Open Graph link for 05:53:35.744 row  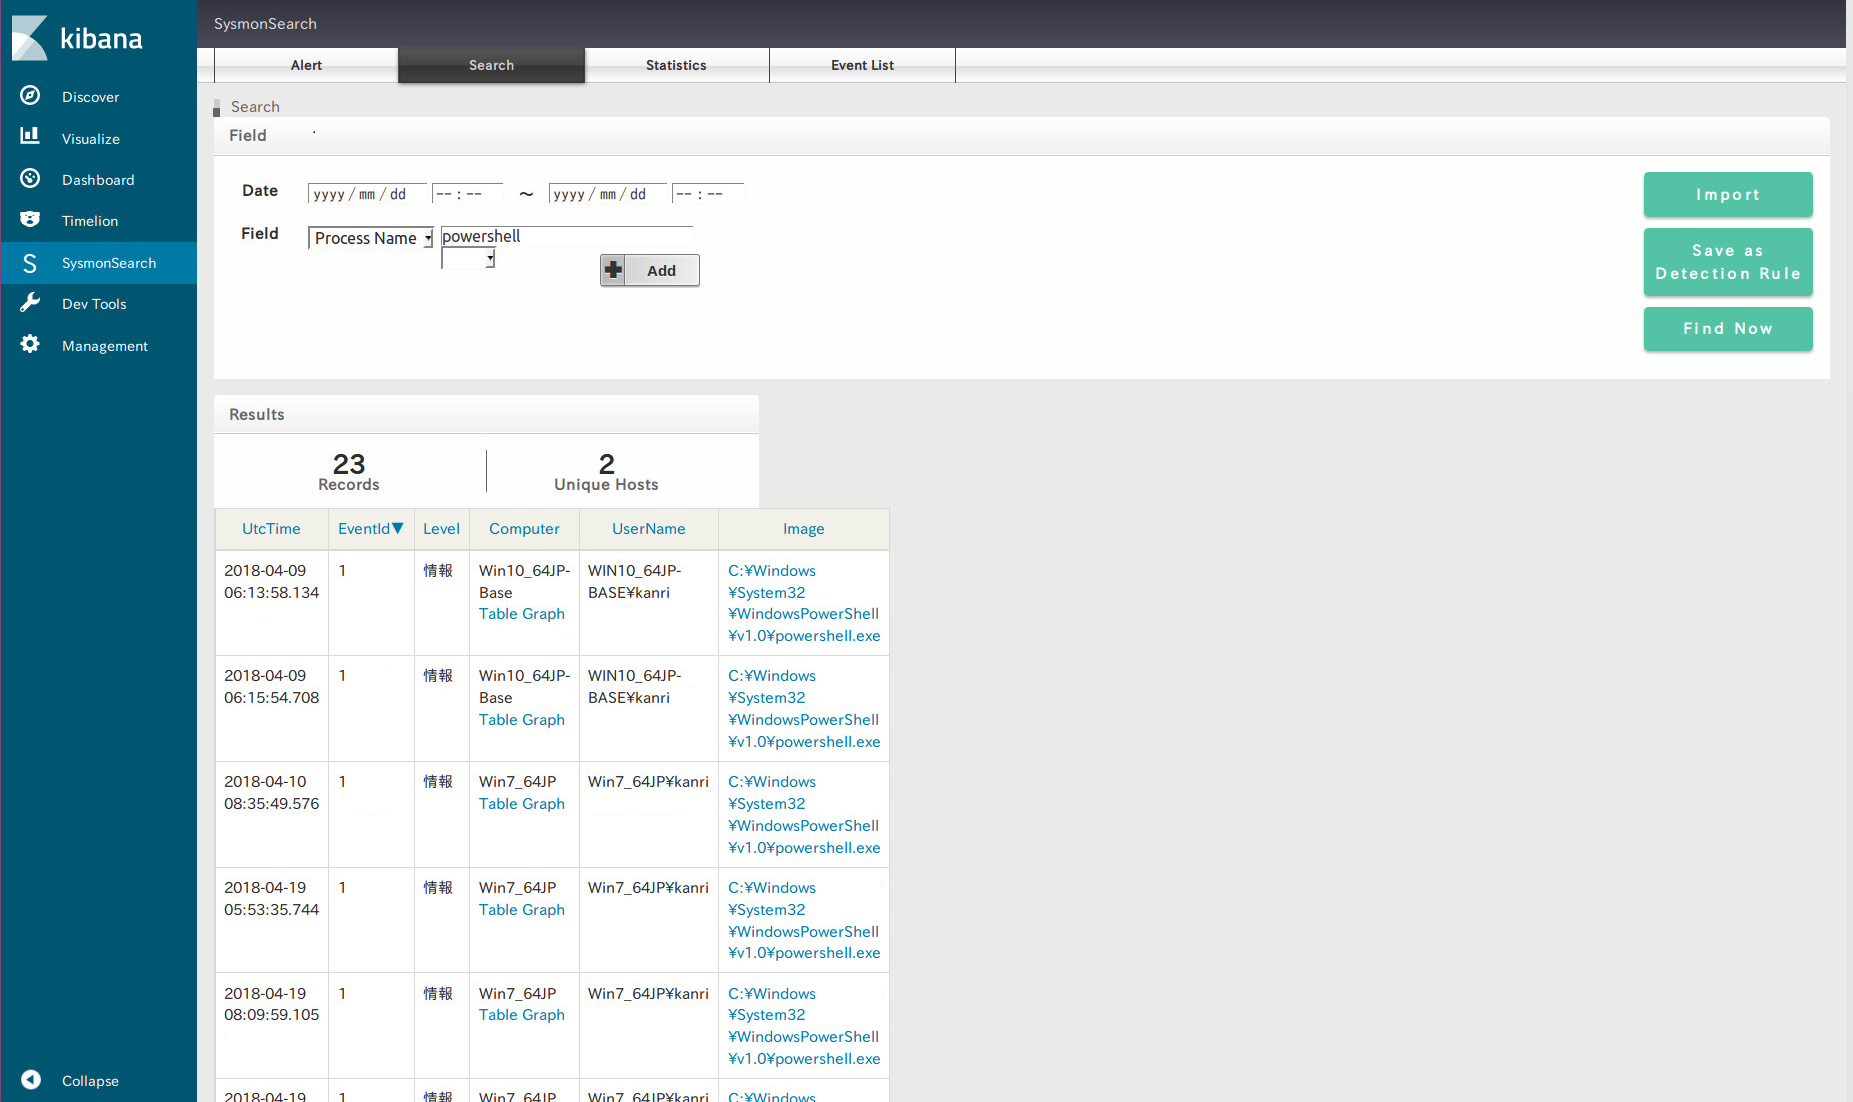click(543, 910)
